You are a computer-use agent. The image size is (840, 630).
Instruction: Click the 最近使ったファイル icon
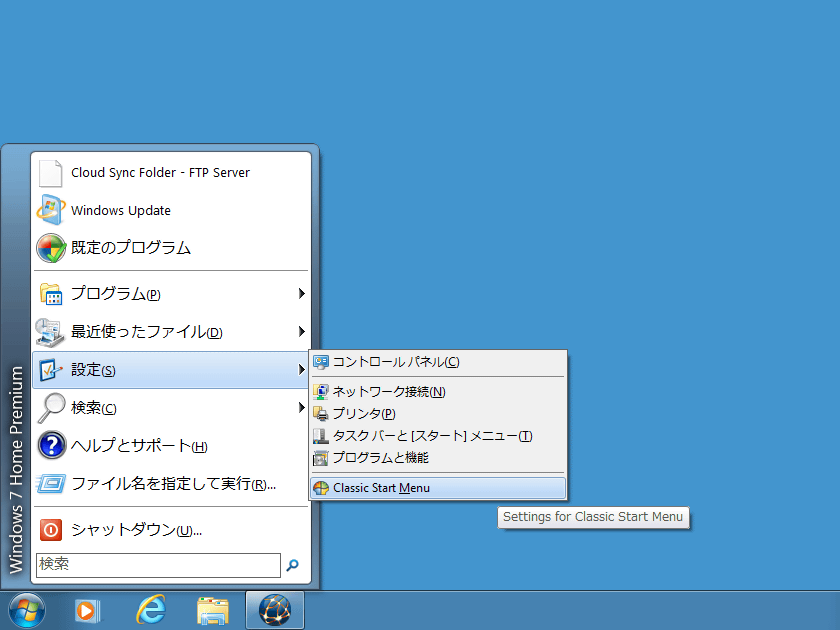(x=50, y=332)
